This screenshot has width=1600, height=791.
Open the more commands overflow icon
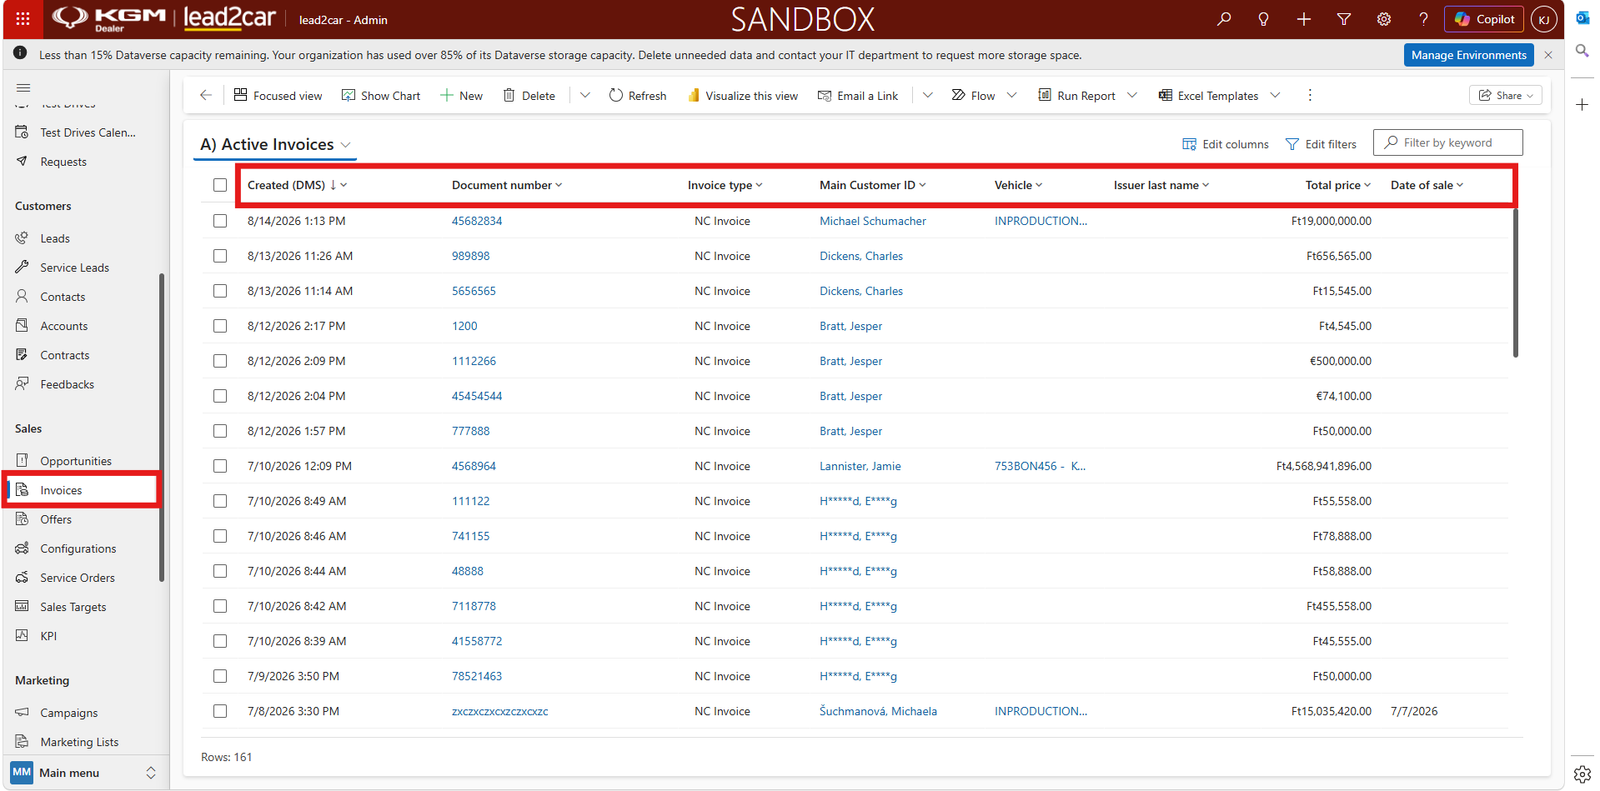coord(1310,95)
